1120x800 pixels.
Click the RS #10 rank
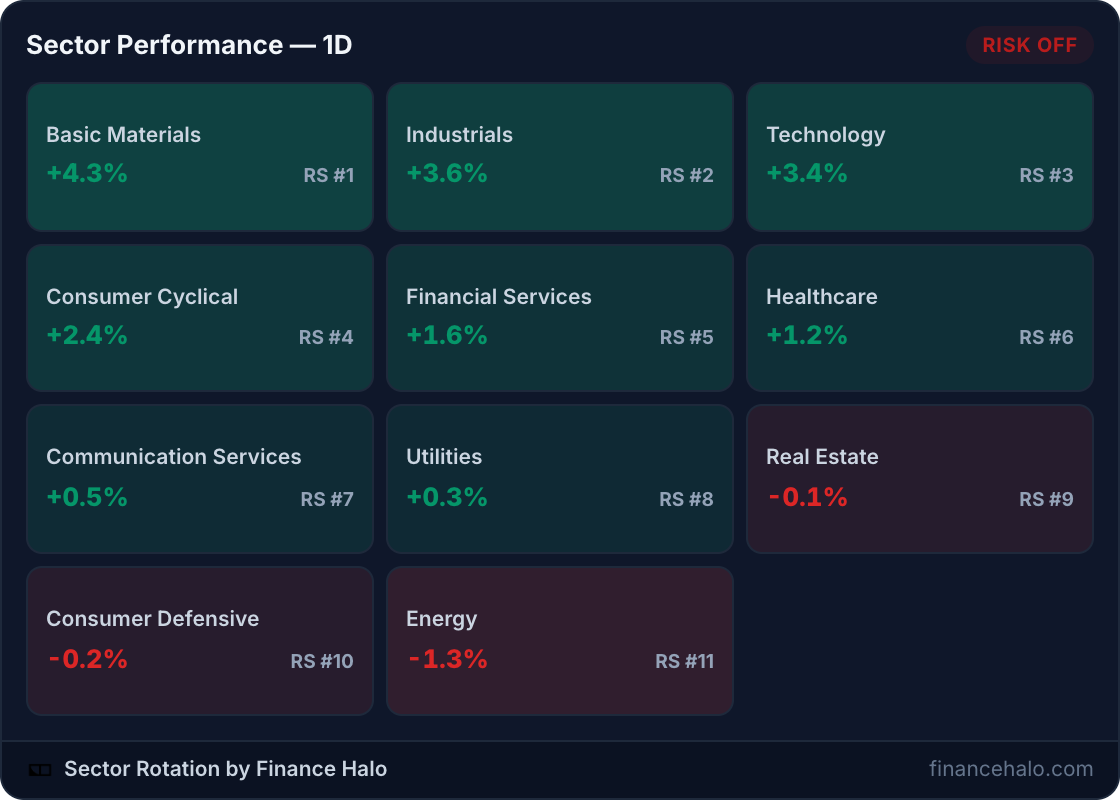tap(322, 661)
